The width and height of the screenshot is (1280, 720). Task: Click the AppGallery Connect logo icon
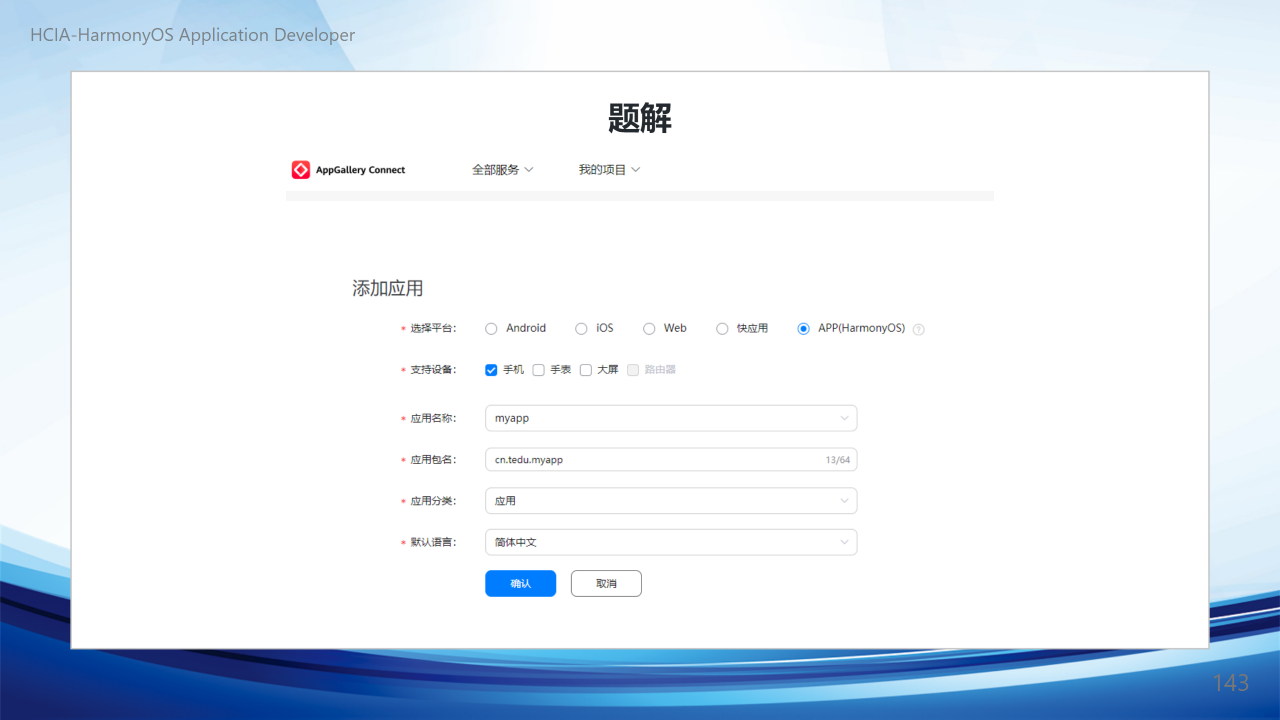tap(301, 170)
